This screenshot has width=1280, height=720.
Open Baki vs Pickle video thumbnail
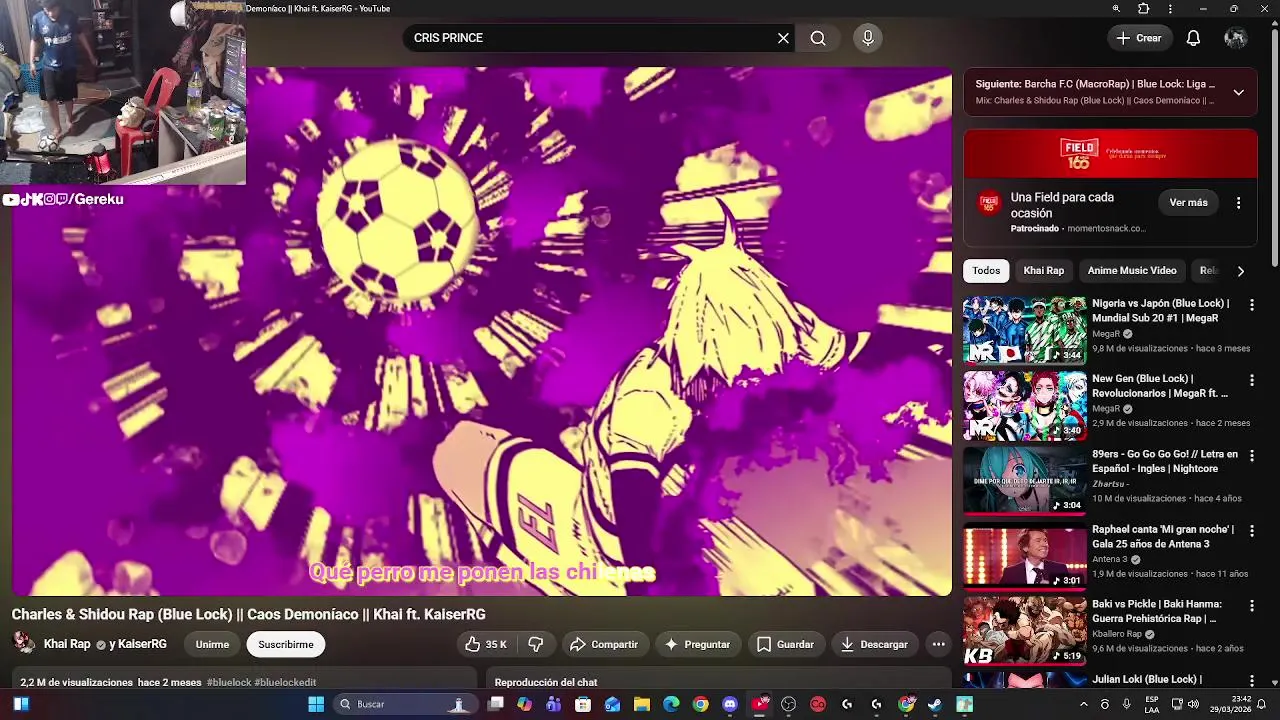pos(1024,631)
